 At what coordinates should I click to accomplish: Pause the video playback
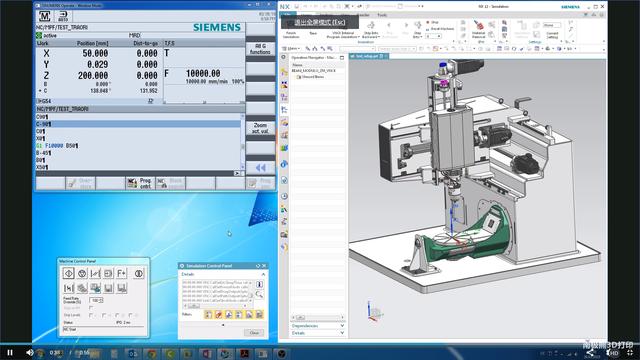coord(10,352)
